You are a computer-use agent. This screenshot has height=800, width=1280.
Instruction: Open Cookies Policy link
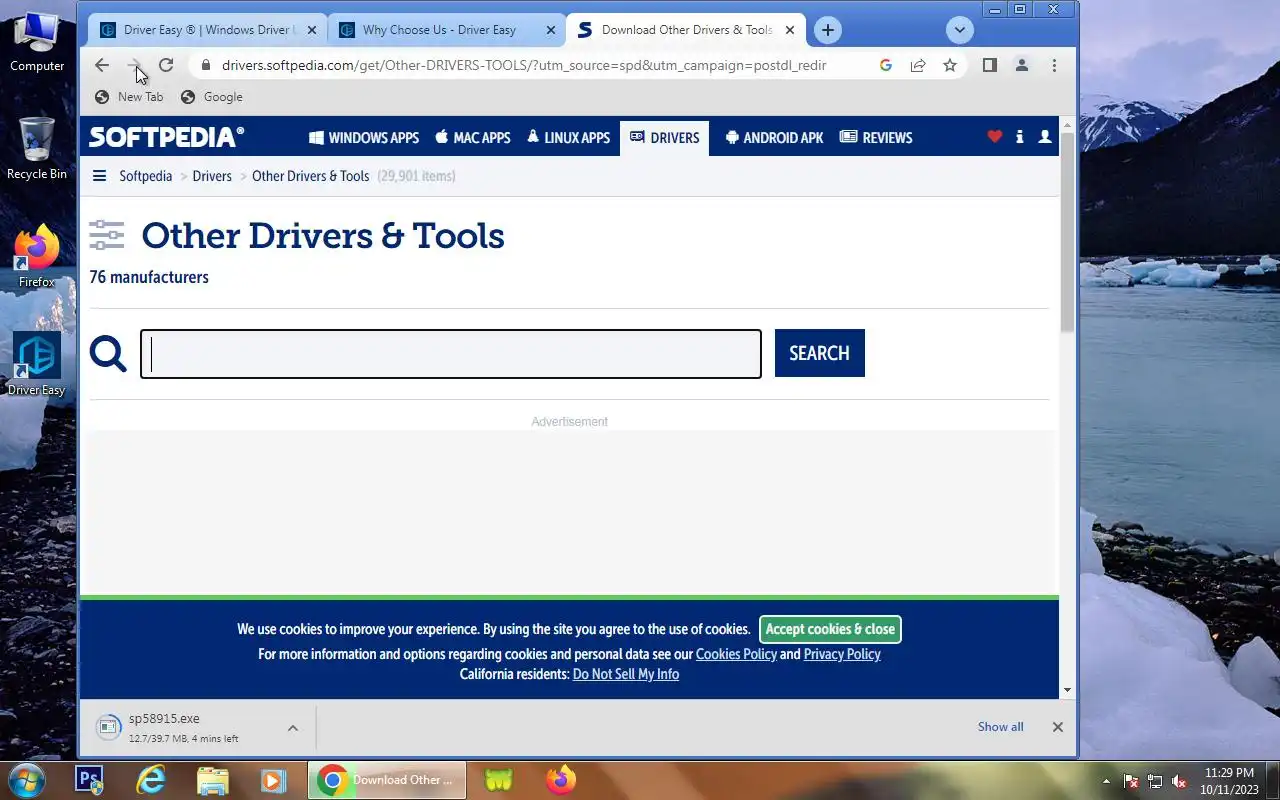click(736, 654)
